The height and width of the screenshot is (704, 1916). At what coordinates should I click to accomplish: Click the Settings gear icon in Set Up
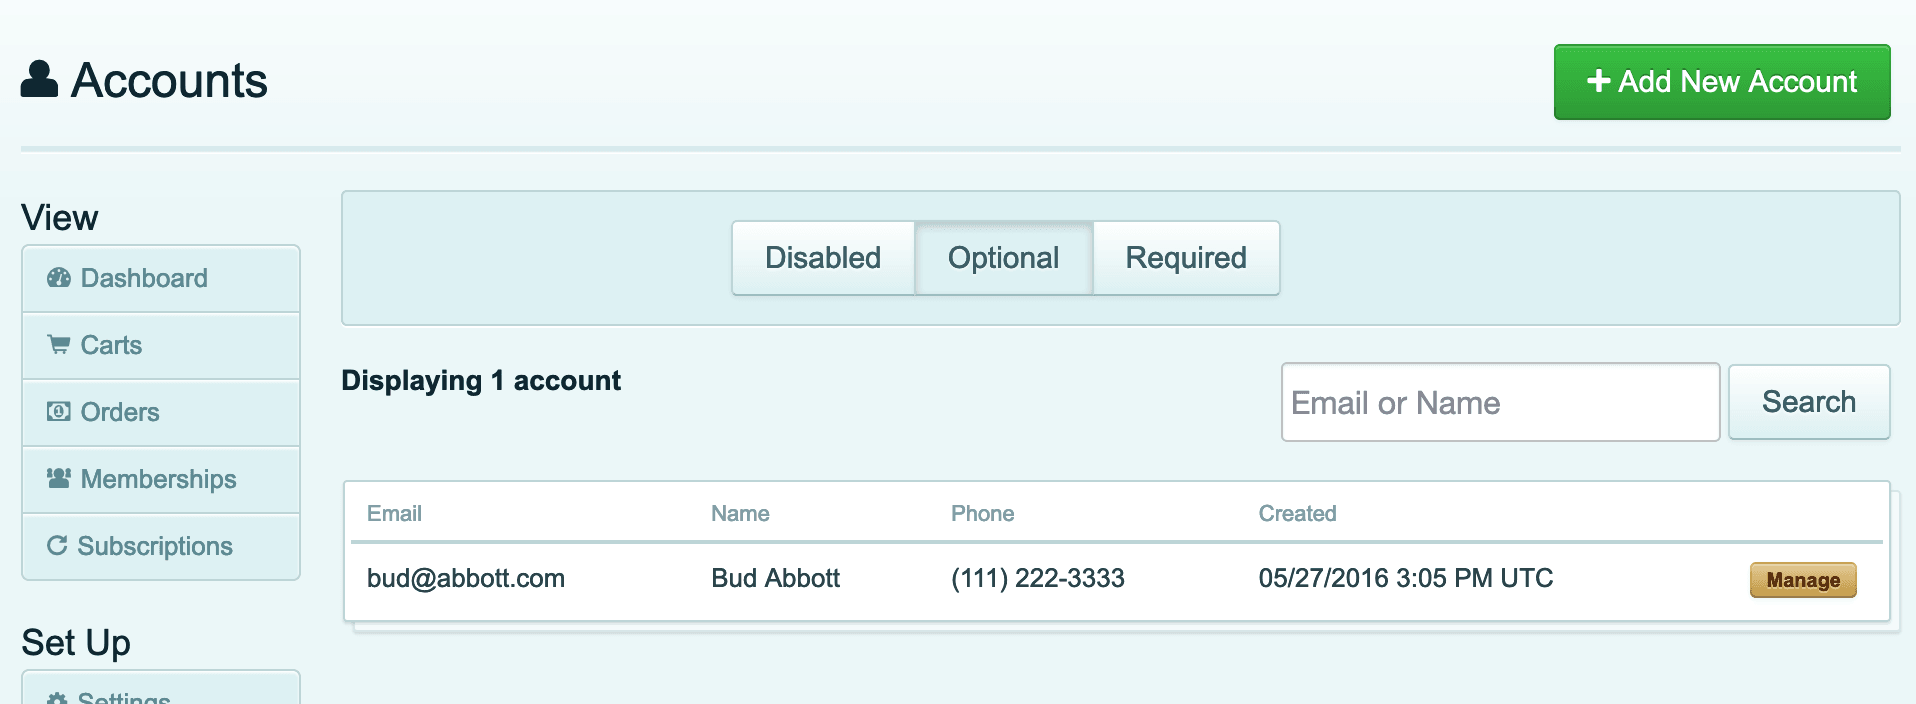(58, 699)
